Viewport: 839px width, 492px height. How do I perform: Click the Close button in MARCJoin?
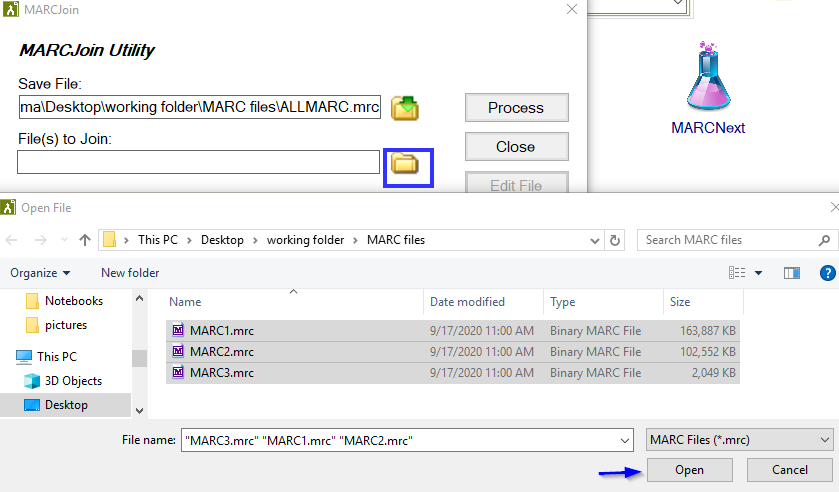516,147
